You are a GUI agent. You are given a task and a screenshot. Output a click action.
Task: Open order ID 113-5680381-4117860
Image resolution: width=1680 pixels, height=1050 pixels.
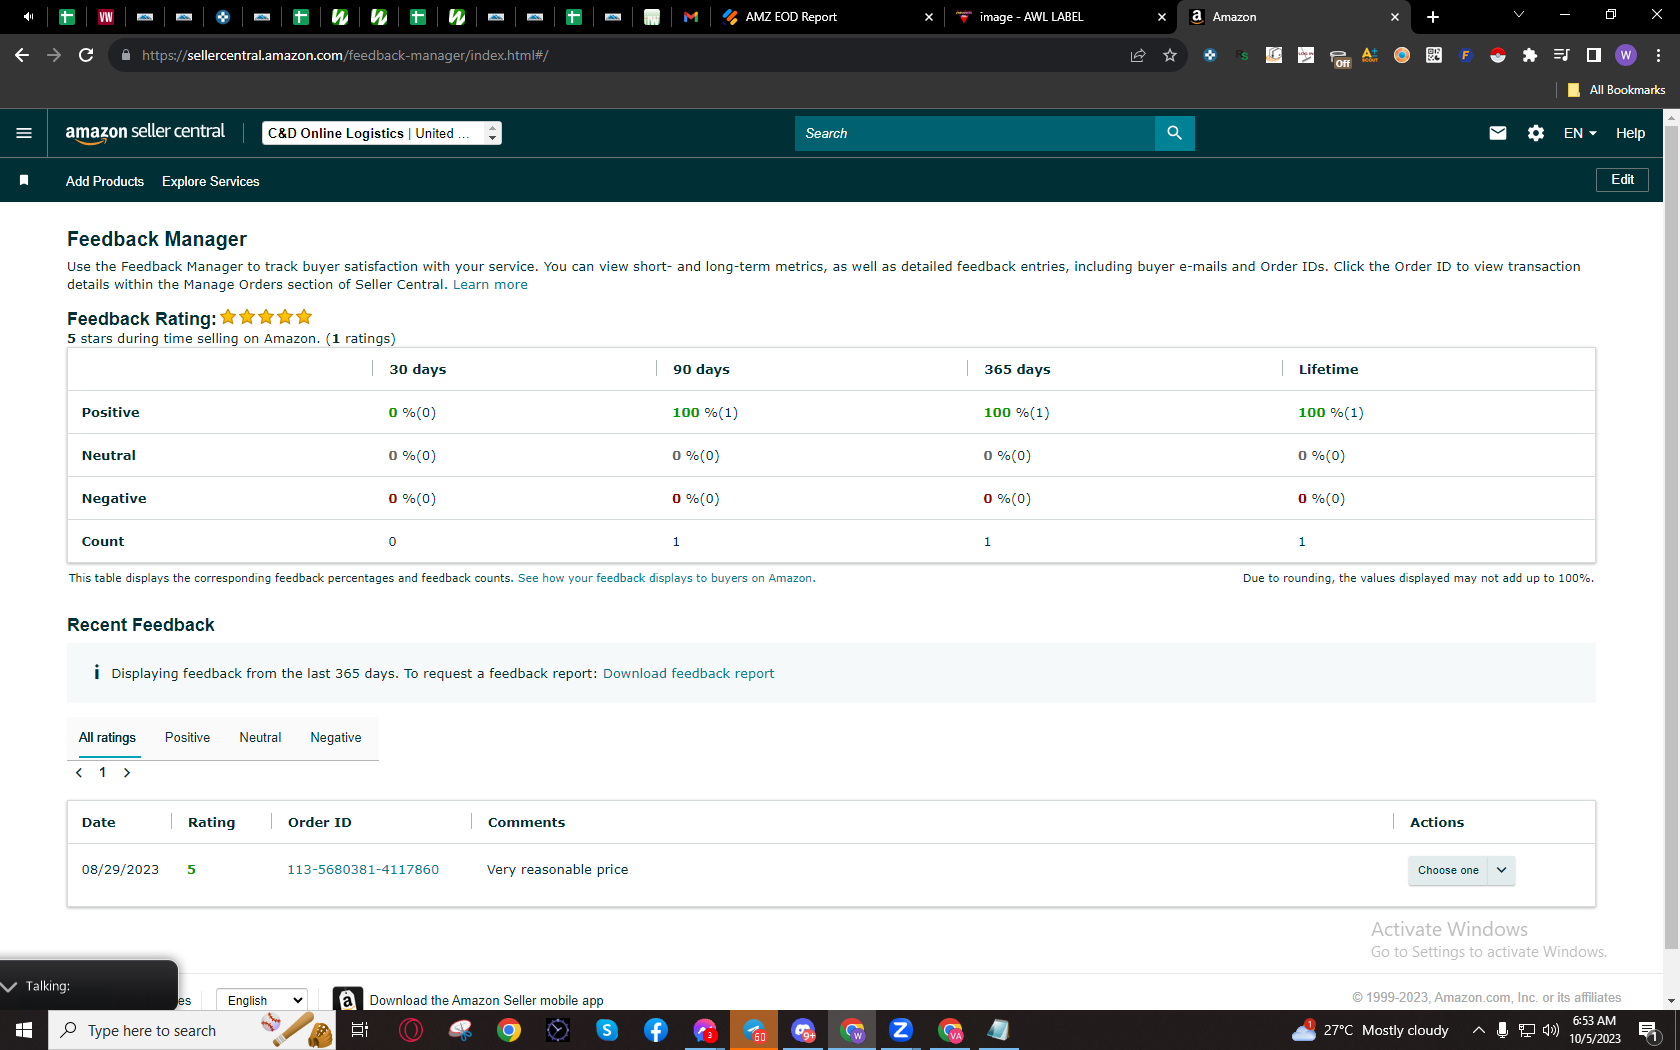[x=363, y=870]
